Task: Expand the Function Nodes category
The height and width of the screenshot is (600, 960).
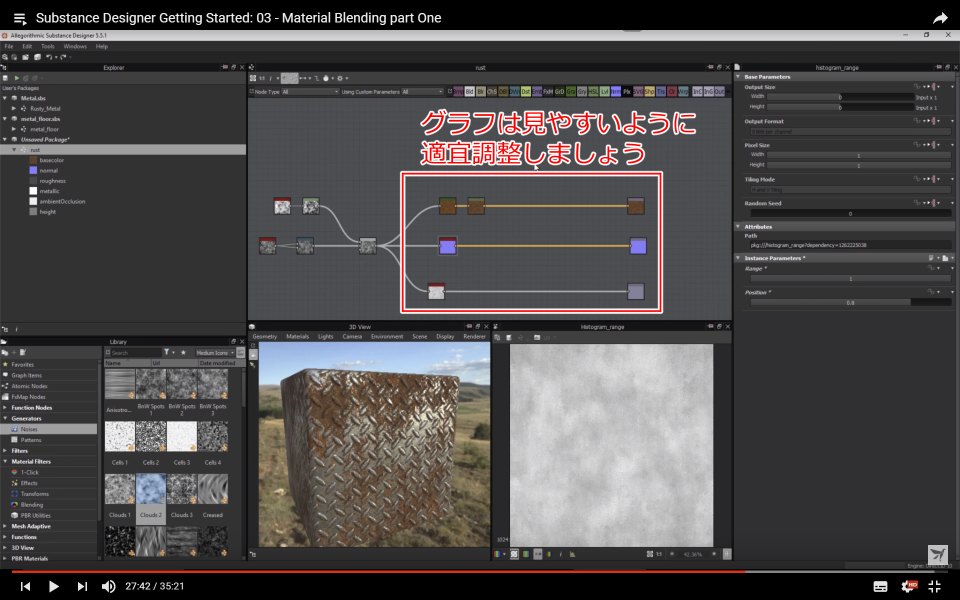Action: click(x=5, y=408)
